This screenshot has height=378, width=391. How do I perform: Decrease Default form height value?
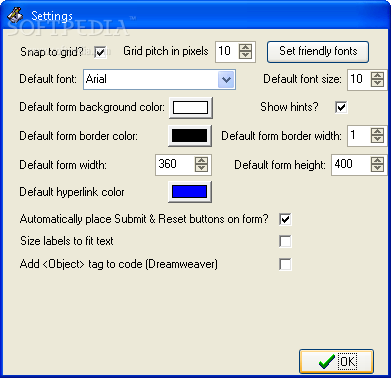[x=377, y=168]
